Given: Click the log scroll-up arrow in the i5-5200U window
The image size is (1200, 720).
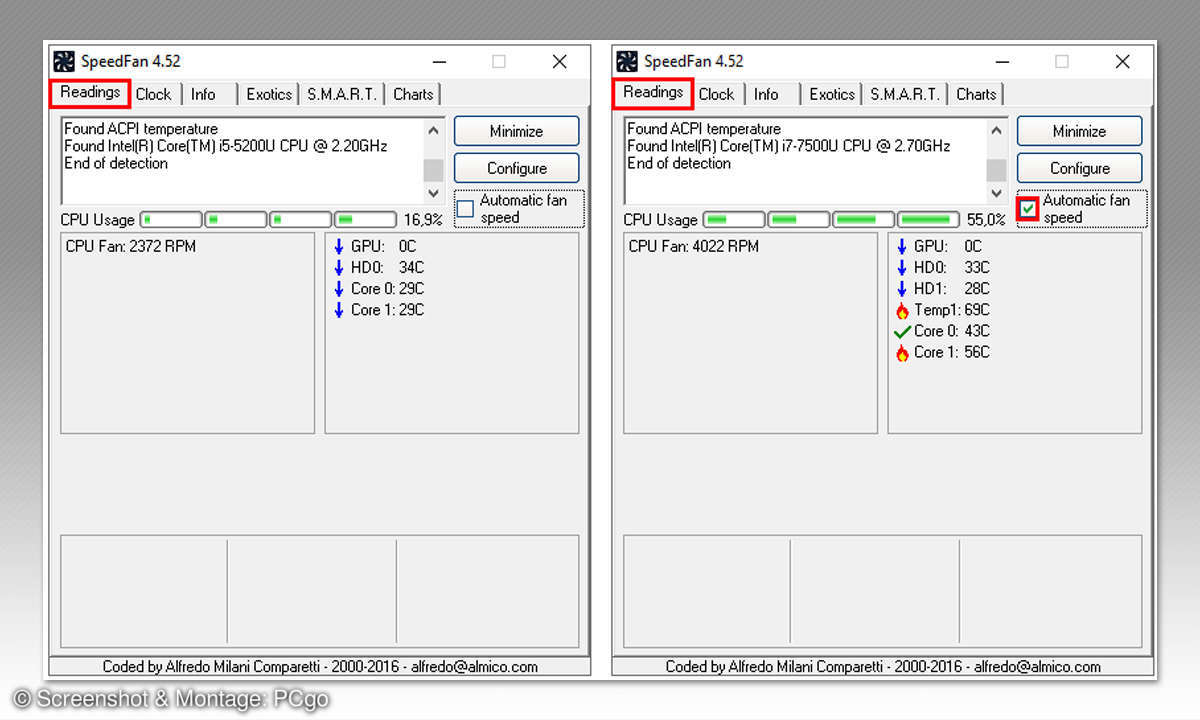Looking at the screenshot, I should (433, 130).
